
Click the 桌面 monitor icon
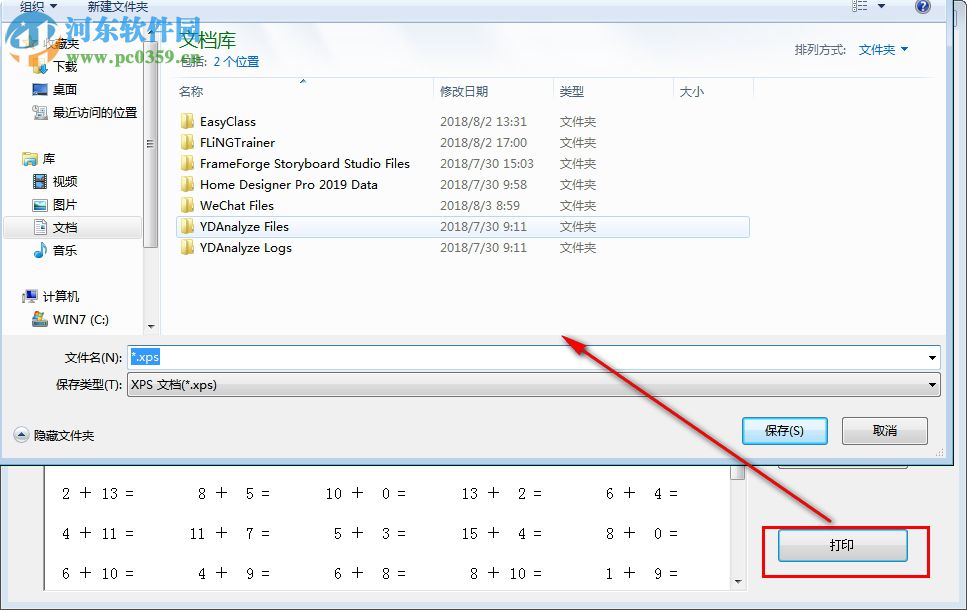coord(39,89)
